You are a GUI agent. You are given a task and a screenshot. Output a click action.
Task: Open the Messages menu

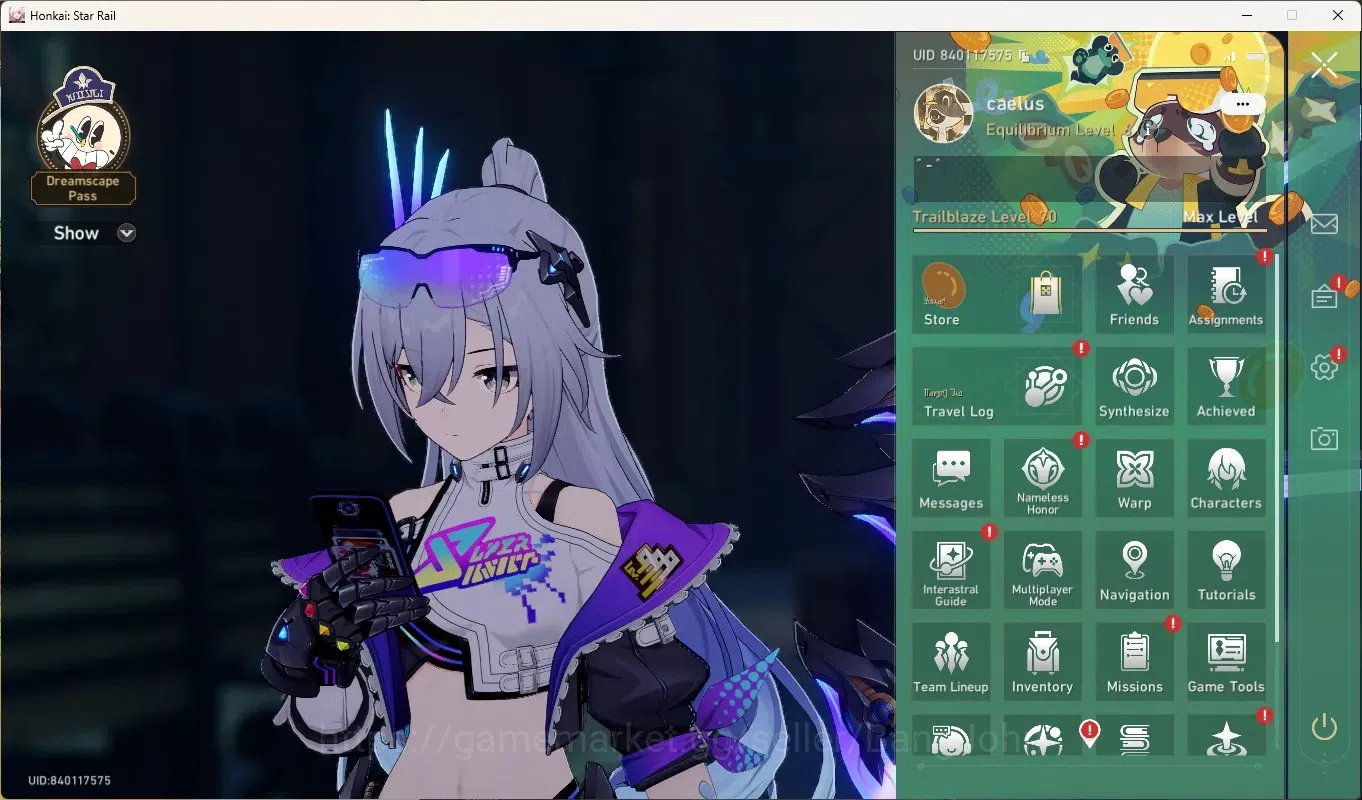click(x=951, y=478)
